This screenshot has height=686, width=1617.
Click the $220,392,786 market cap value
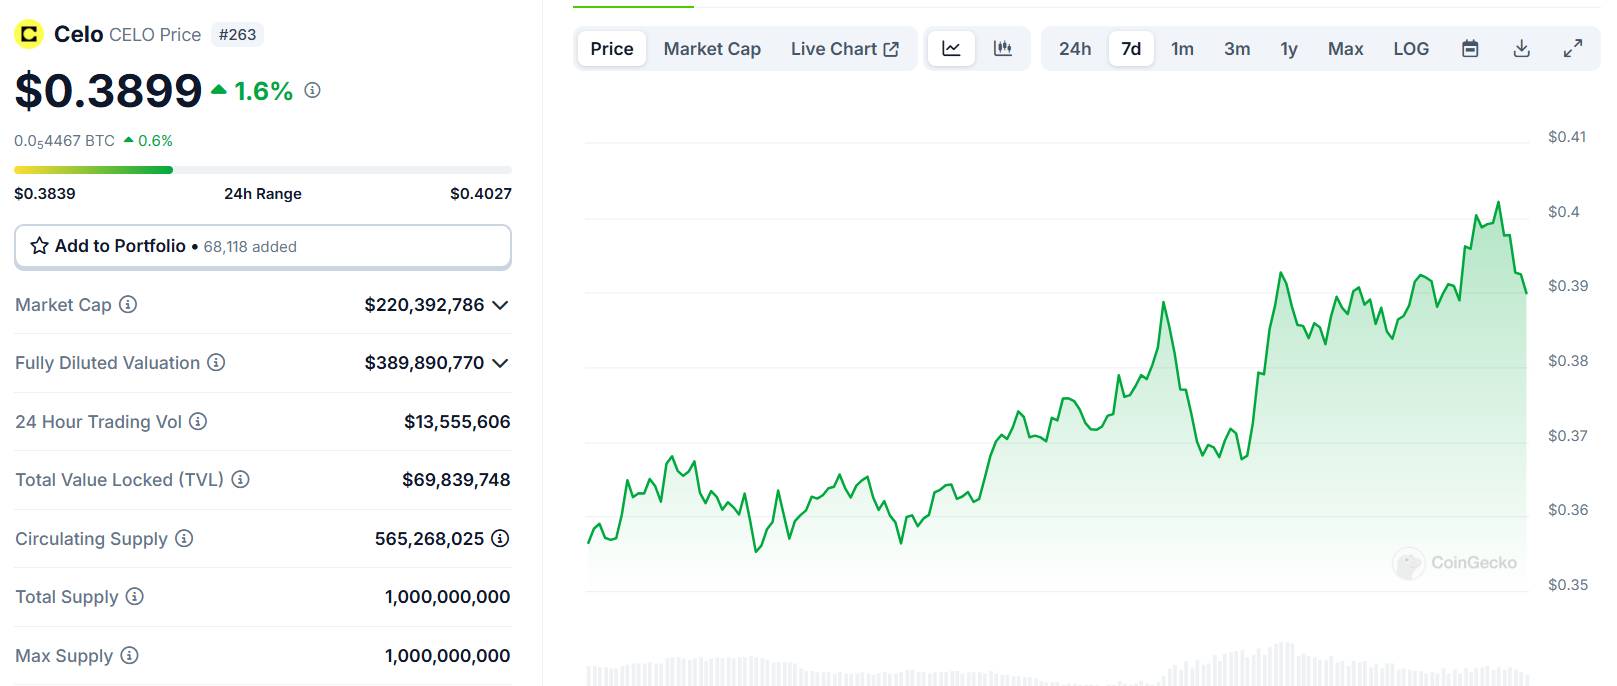coord(424,304)
